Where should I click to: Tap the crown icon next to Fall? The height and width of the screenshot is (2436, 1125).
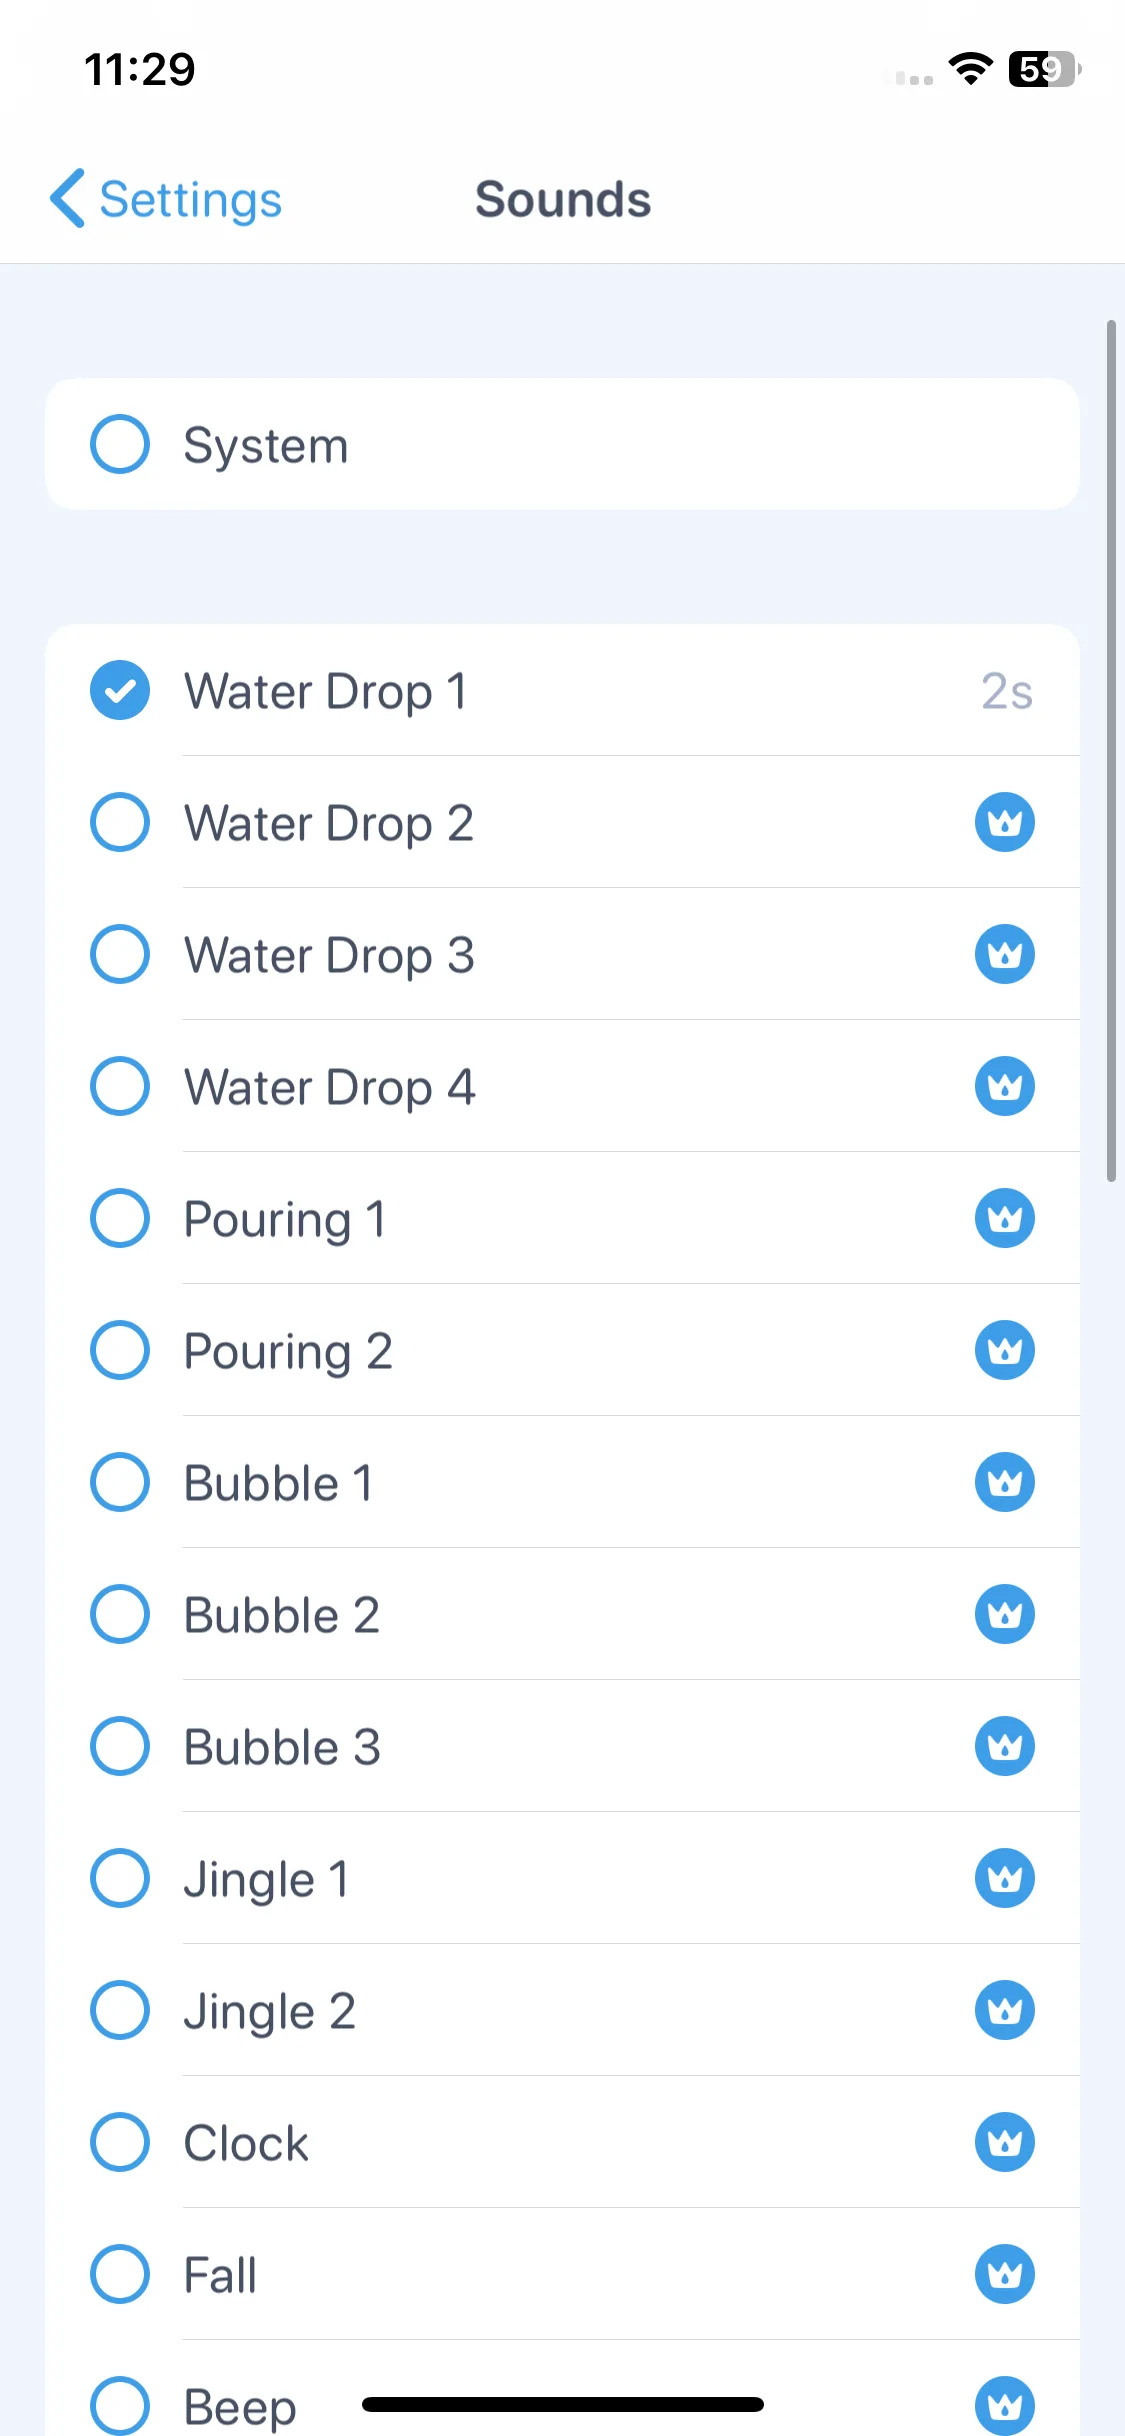(1004, 2274)
